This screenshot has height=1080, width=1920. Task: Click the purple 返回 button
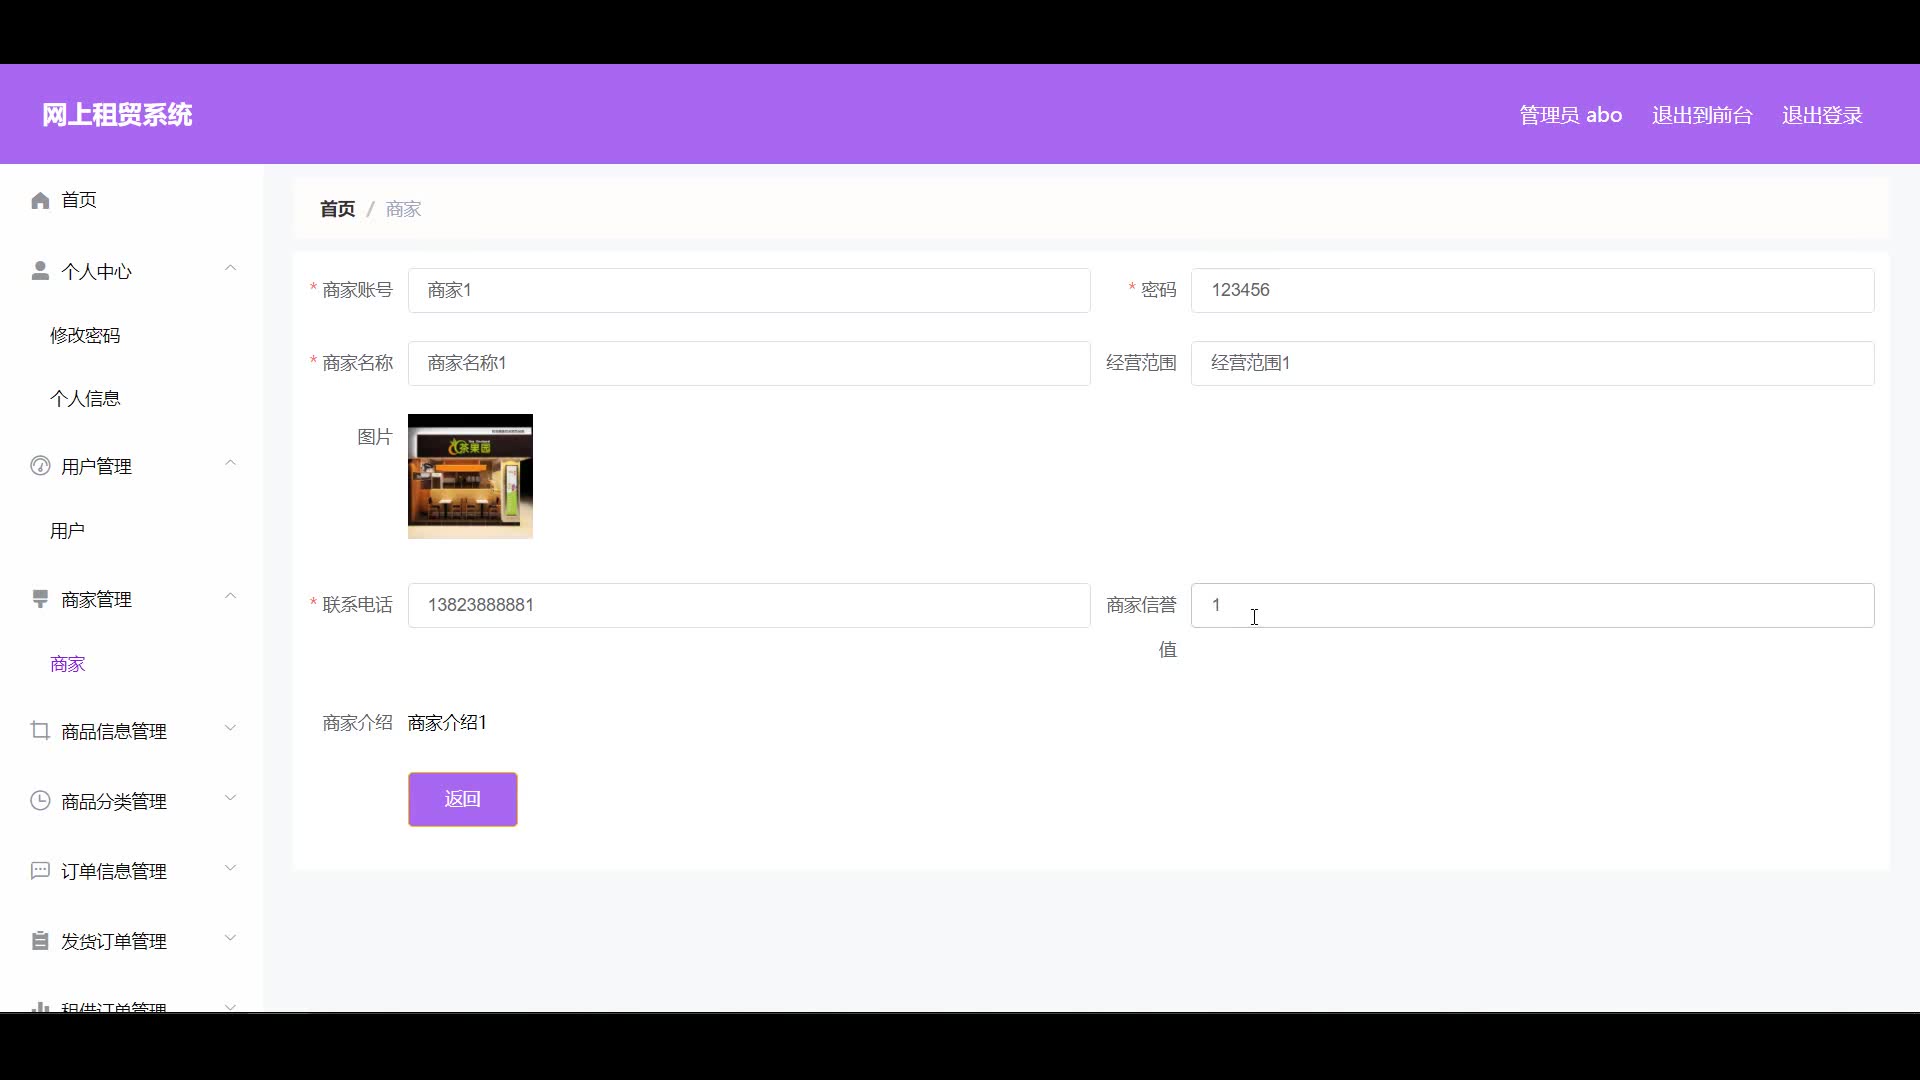(x=462, y=799)
